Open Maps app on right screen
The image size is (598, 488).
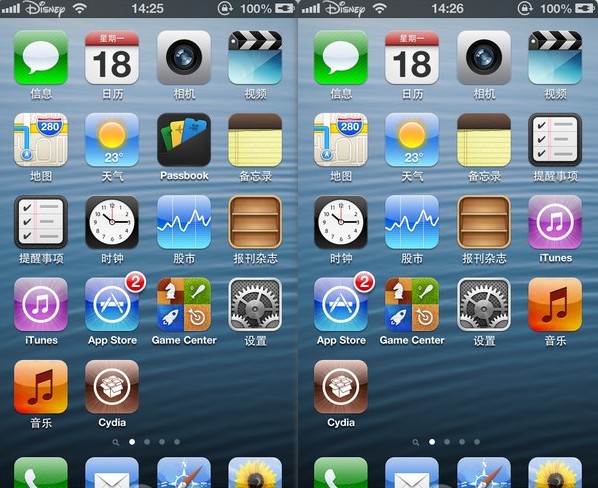pos(341,140)
